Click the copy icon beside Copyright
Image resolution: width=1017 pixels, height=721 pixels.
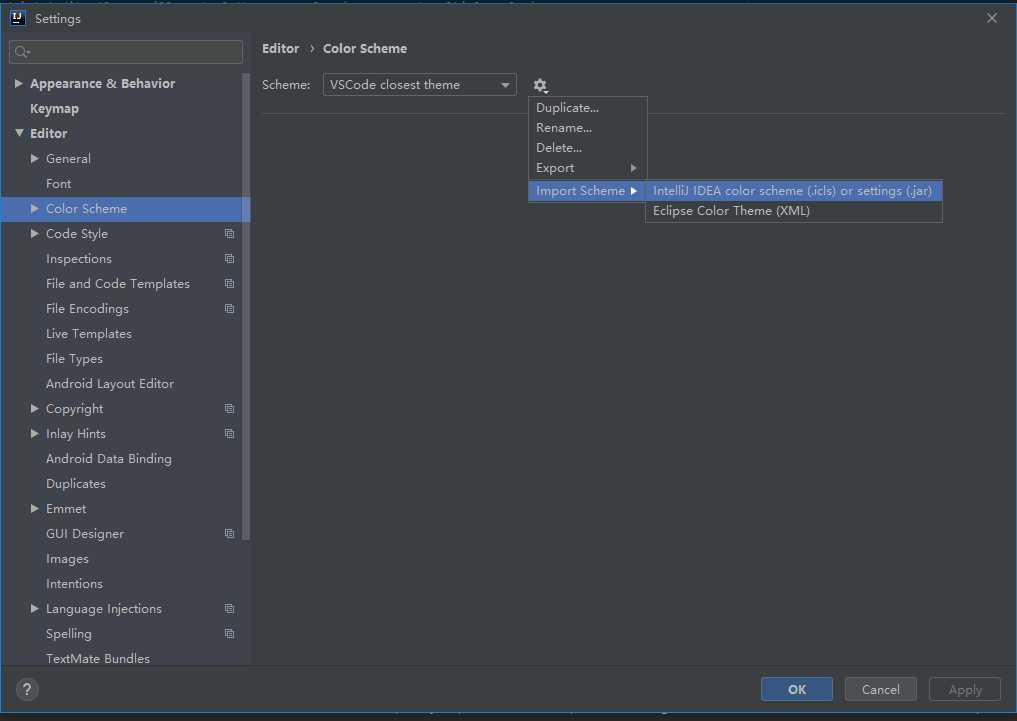pyautogui.click(x=229, y=409)
